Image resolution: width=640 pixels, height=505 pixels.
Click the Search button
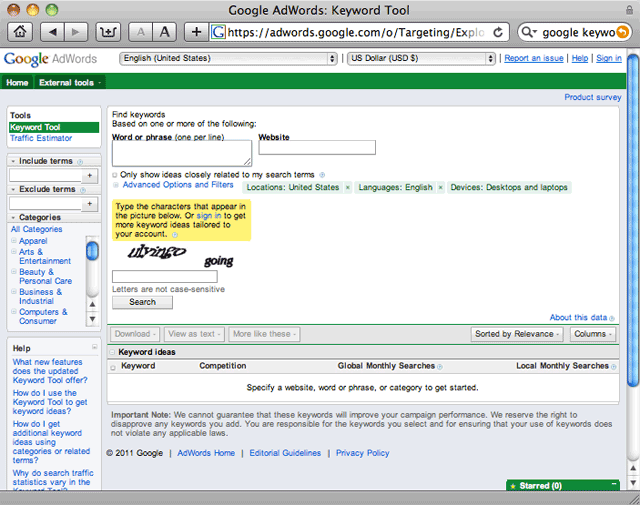click(142, 302)
